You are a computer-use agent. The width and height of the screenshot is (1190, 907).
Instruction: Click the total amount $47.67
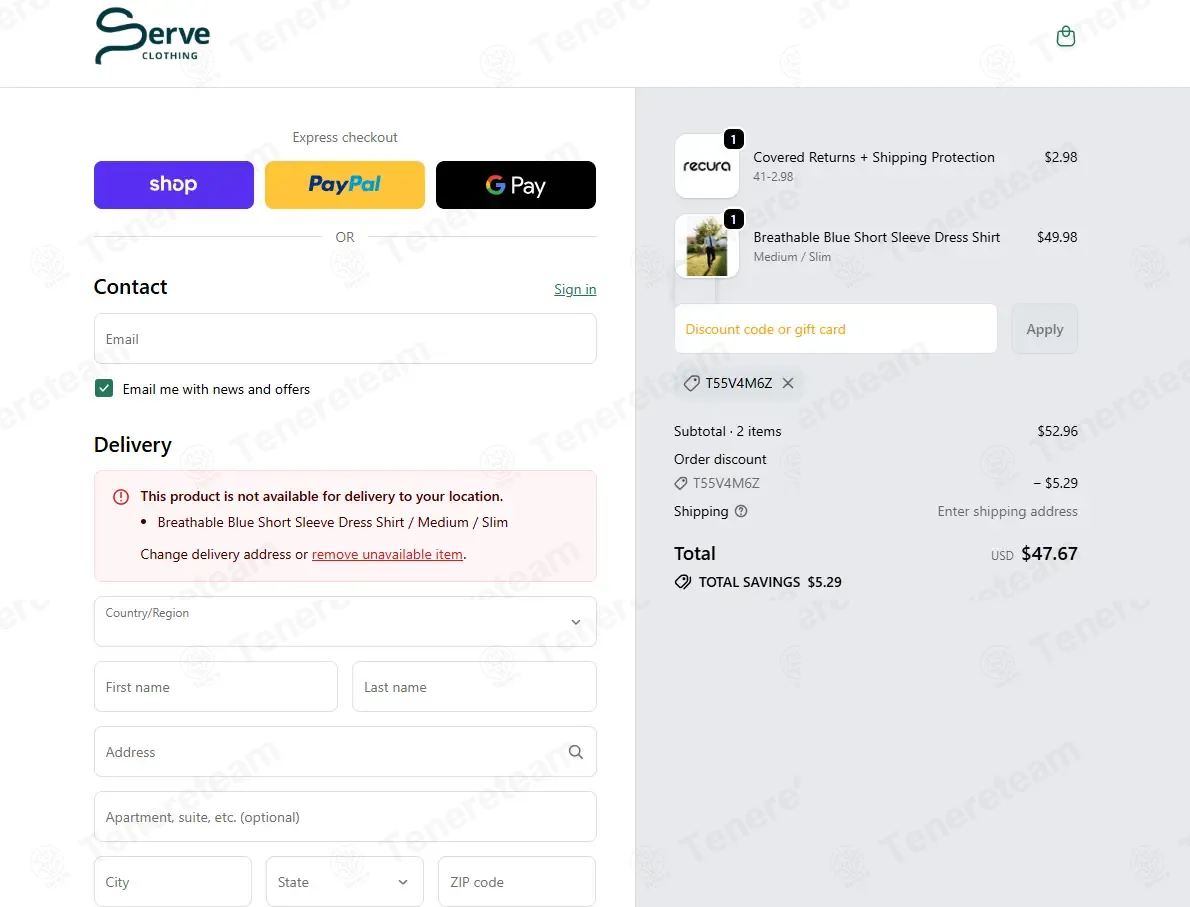(x=1050, y=554)
